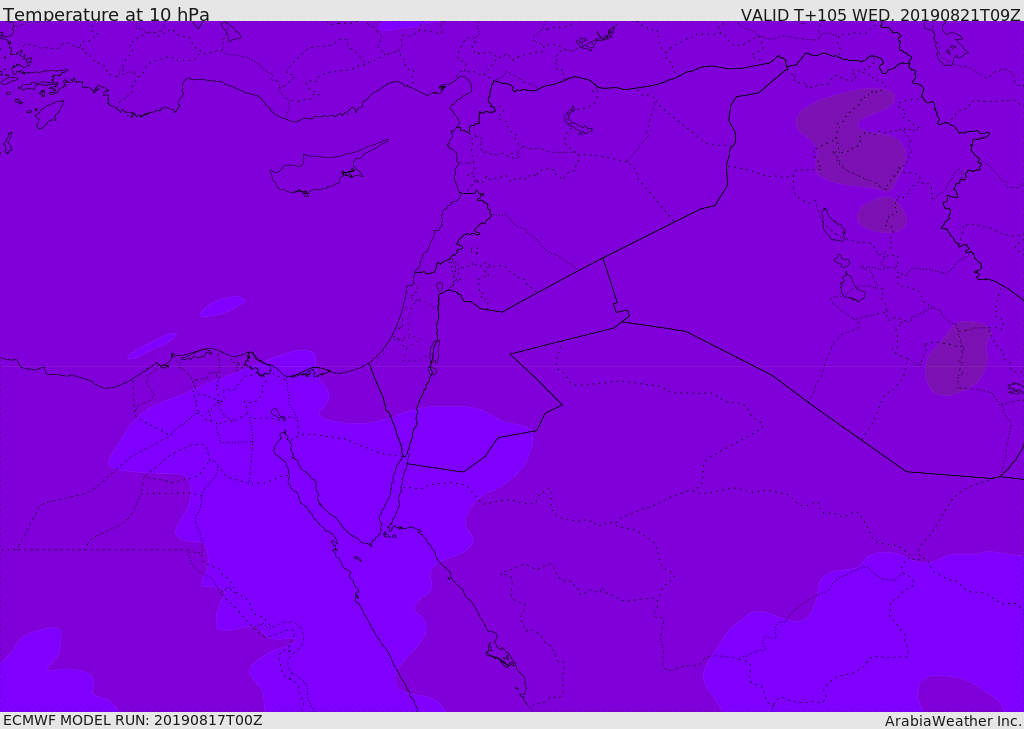
Task: Click the 'ECMWF MODEL RUN: 20190817T00Z' footer text
Action: click(133, 720)
